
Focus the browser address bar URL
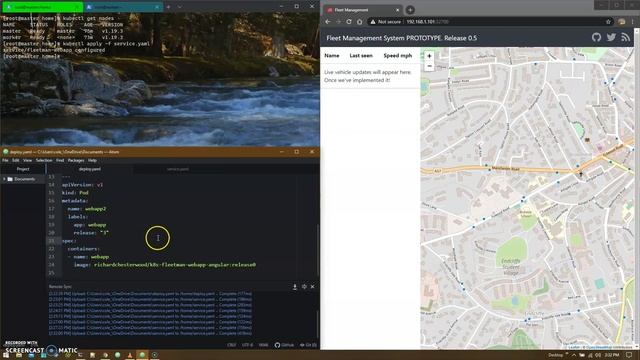tap(427, 22)
